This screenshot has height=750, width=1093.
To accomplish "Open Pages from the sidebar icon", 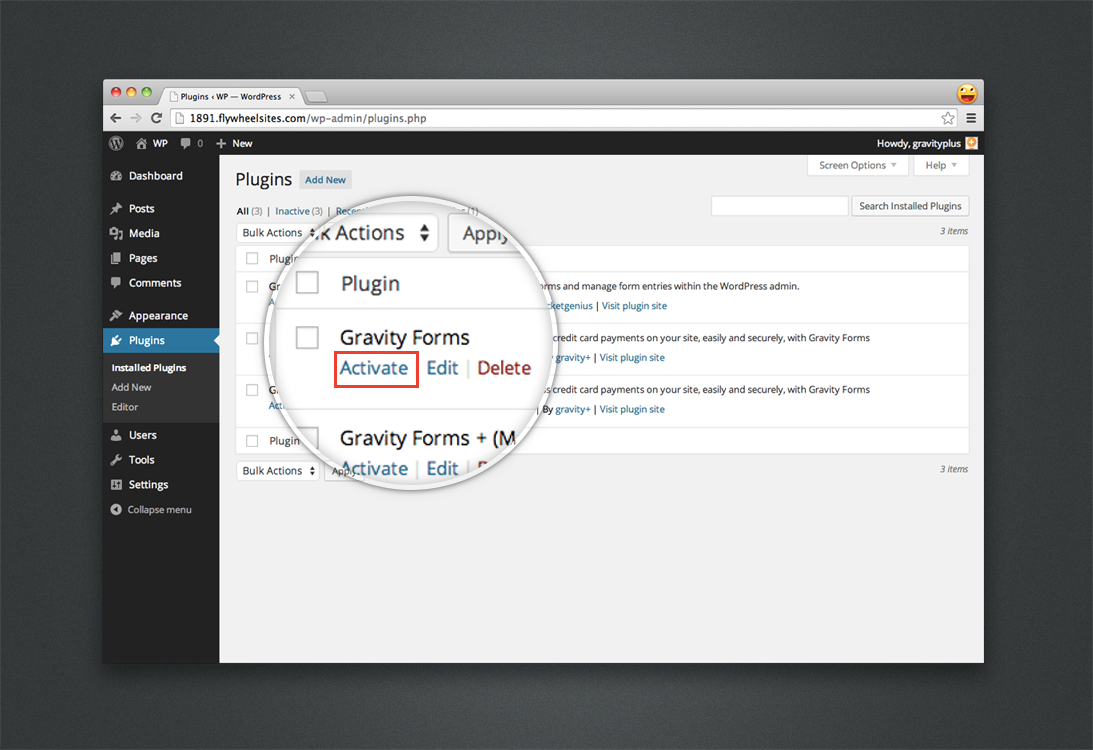I will click(x=116, y=259).
